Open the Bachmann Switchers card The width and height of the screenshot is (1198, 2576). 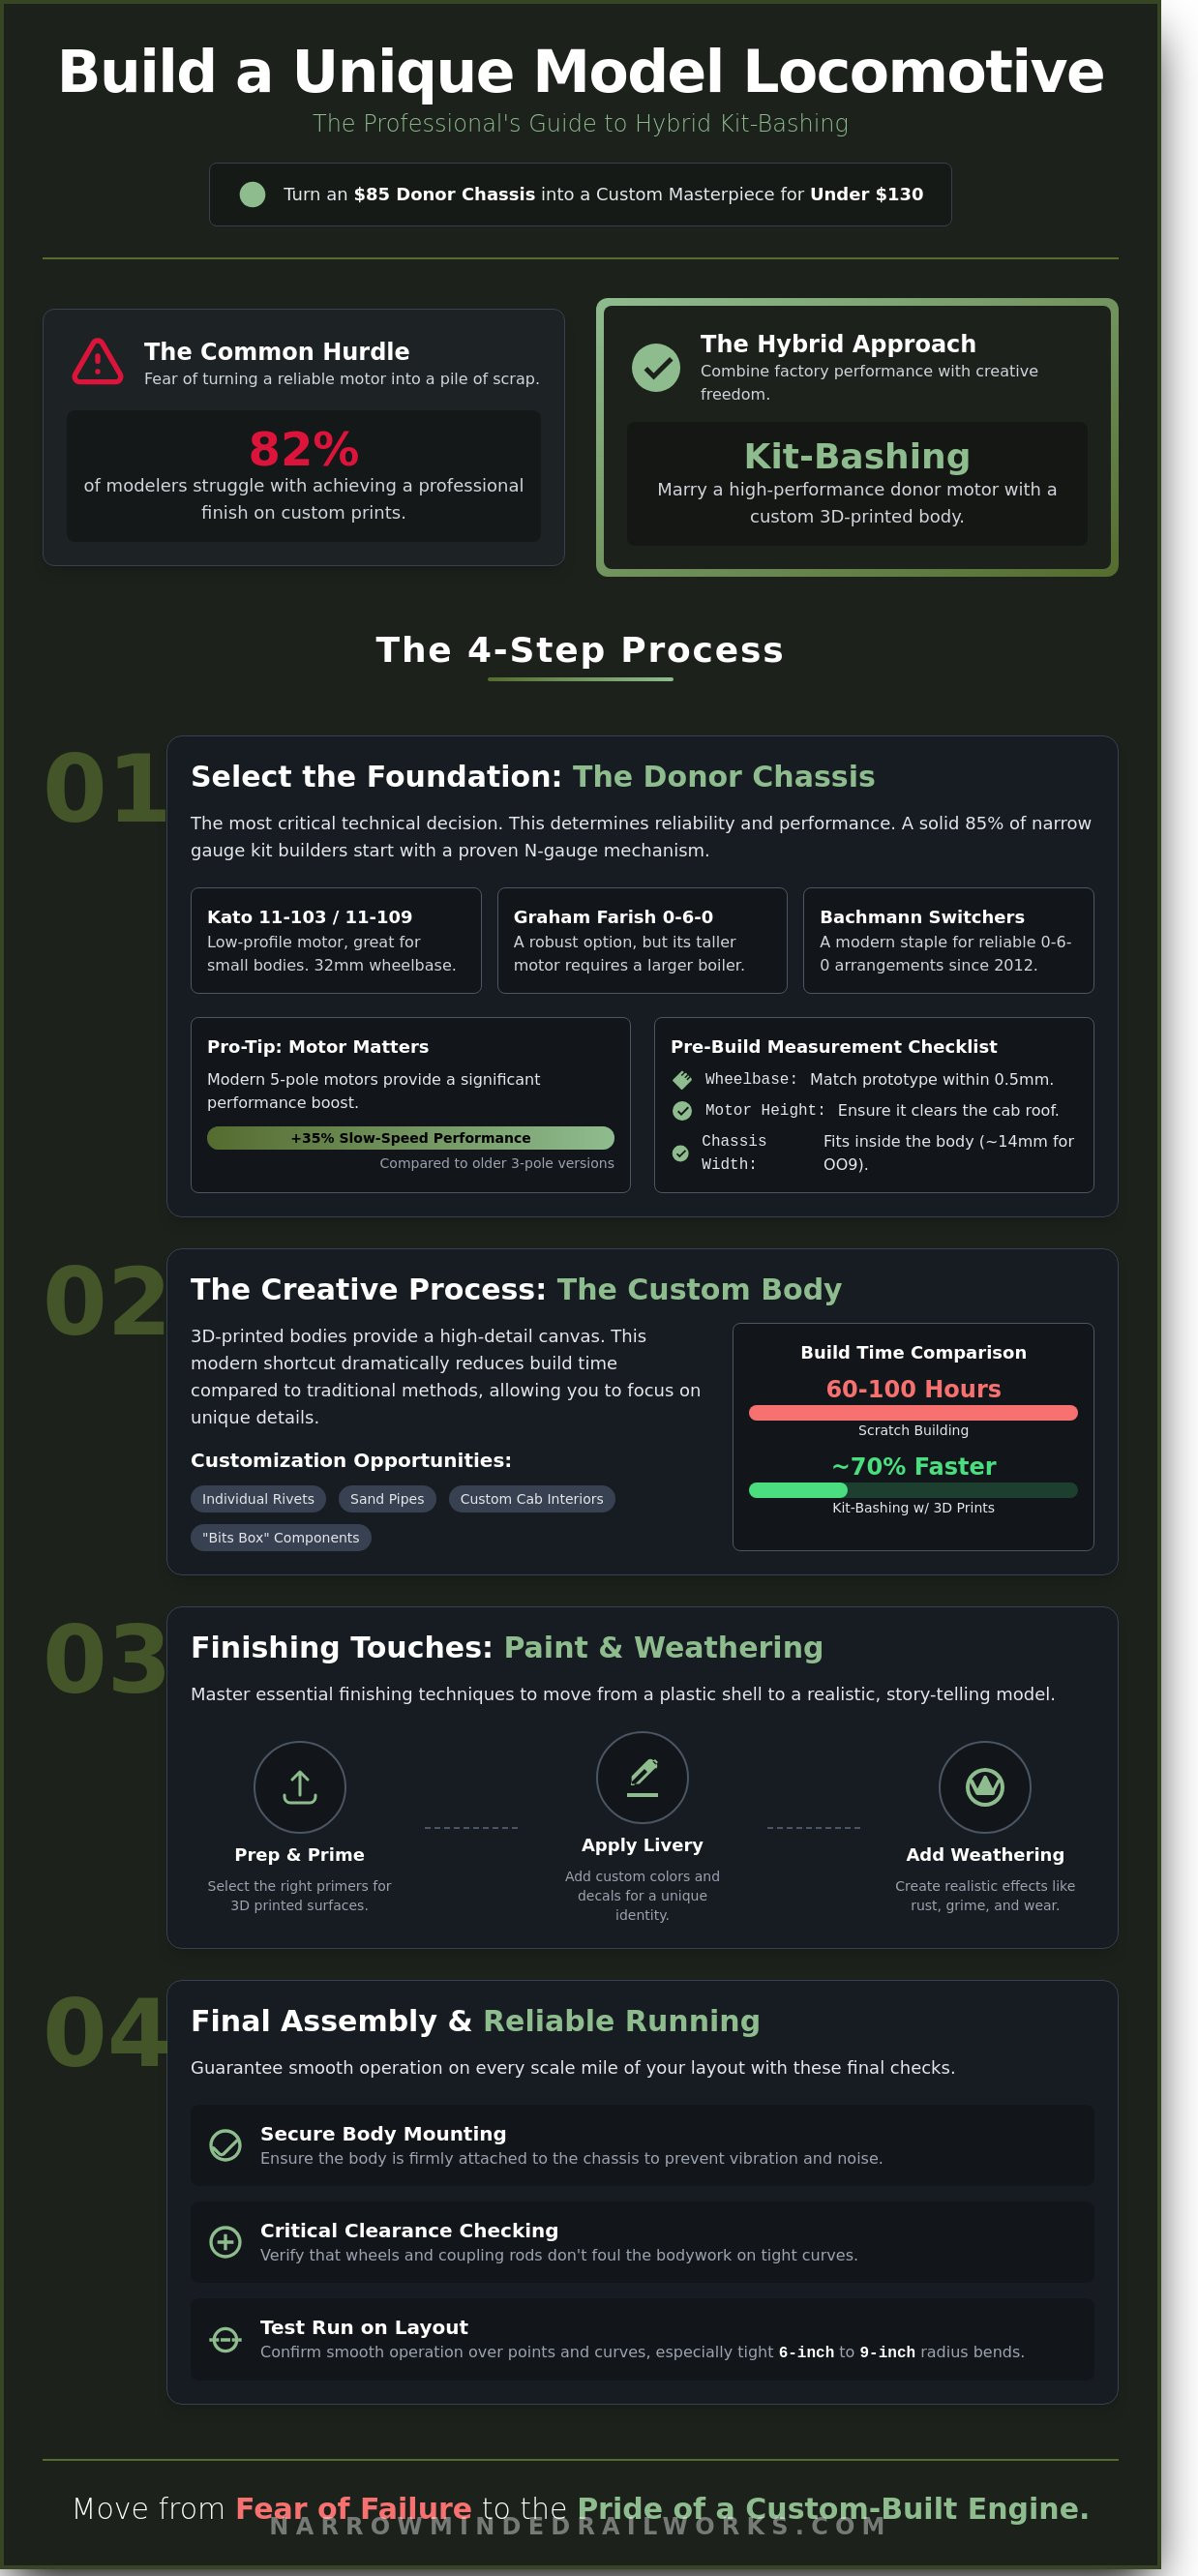pos(947,940)
